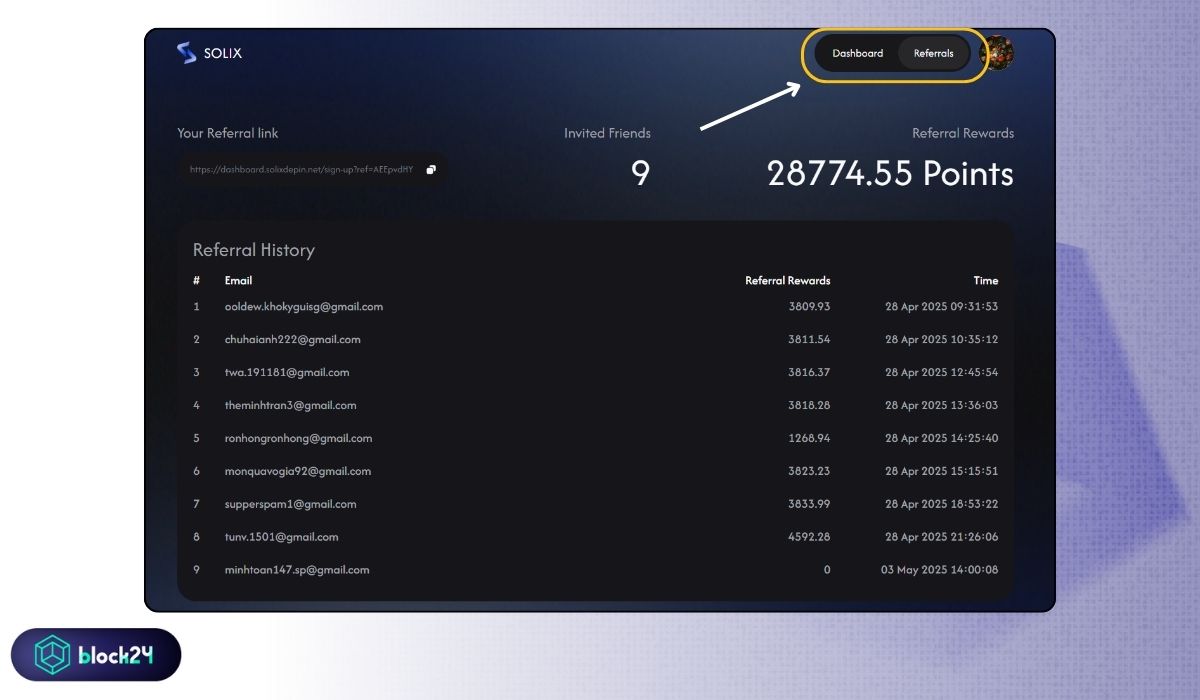Click the Your Referral link label

point(228,133)
